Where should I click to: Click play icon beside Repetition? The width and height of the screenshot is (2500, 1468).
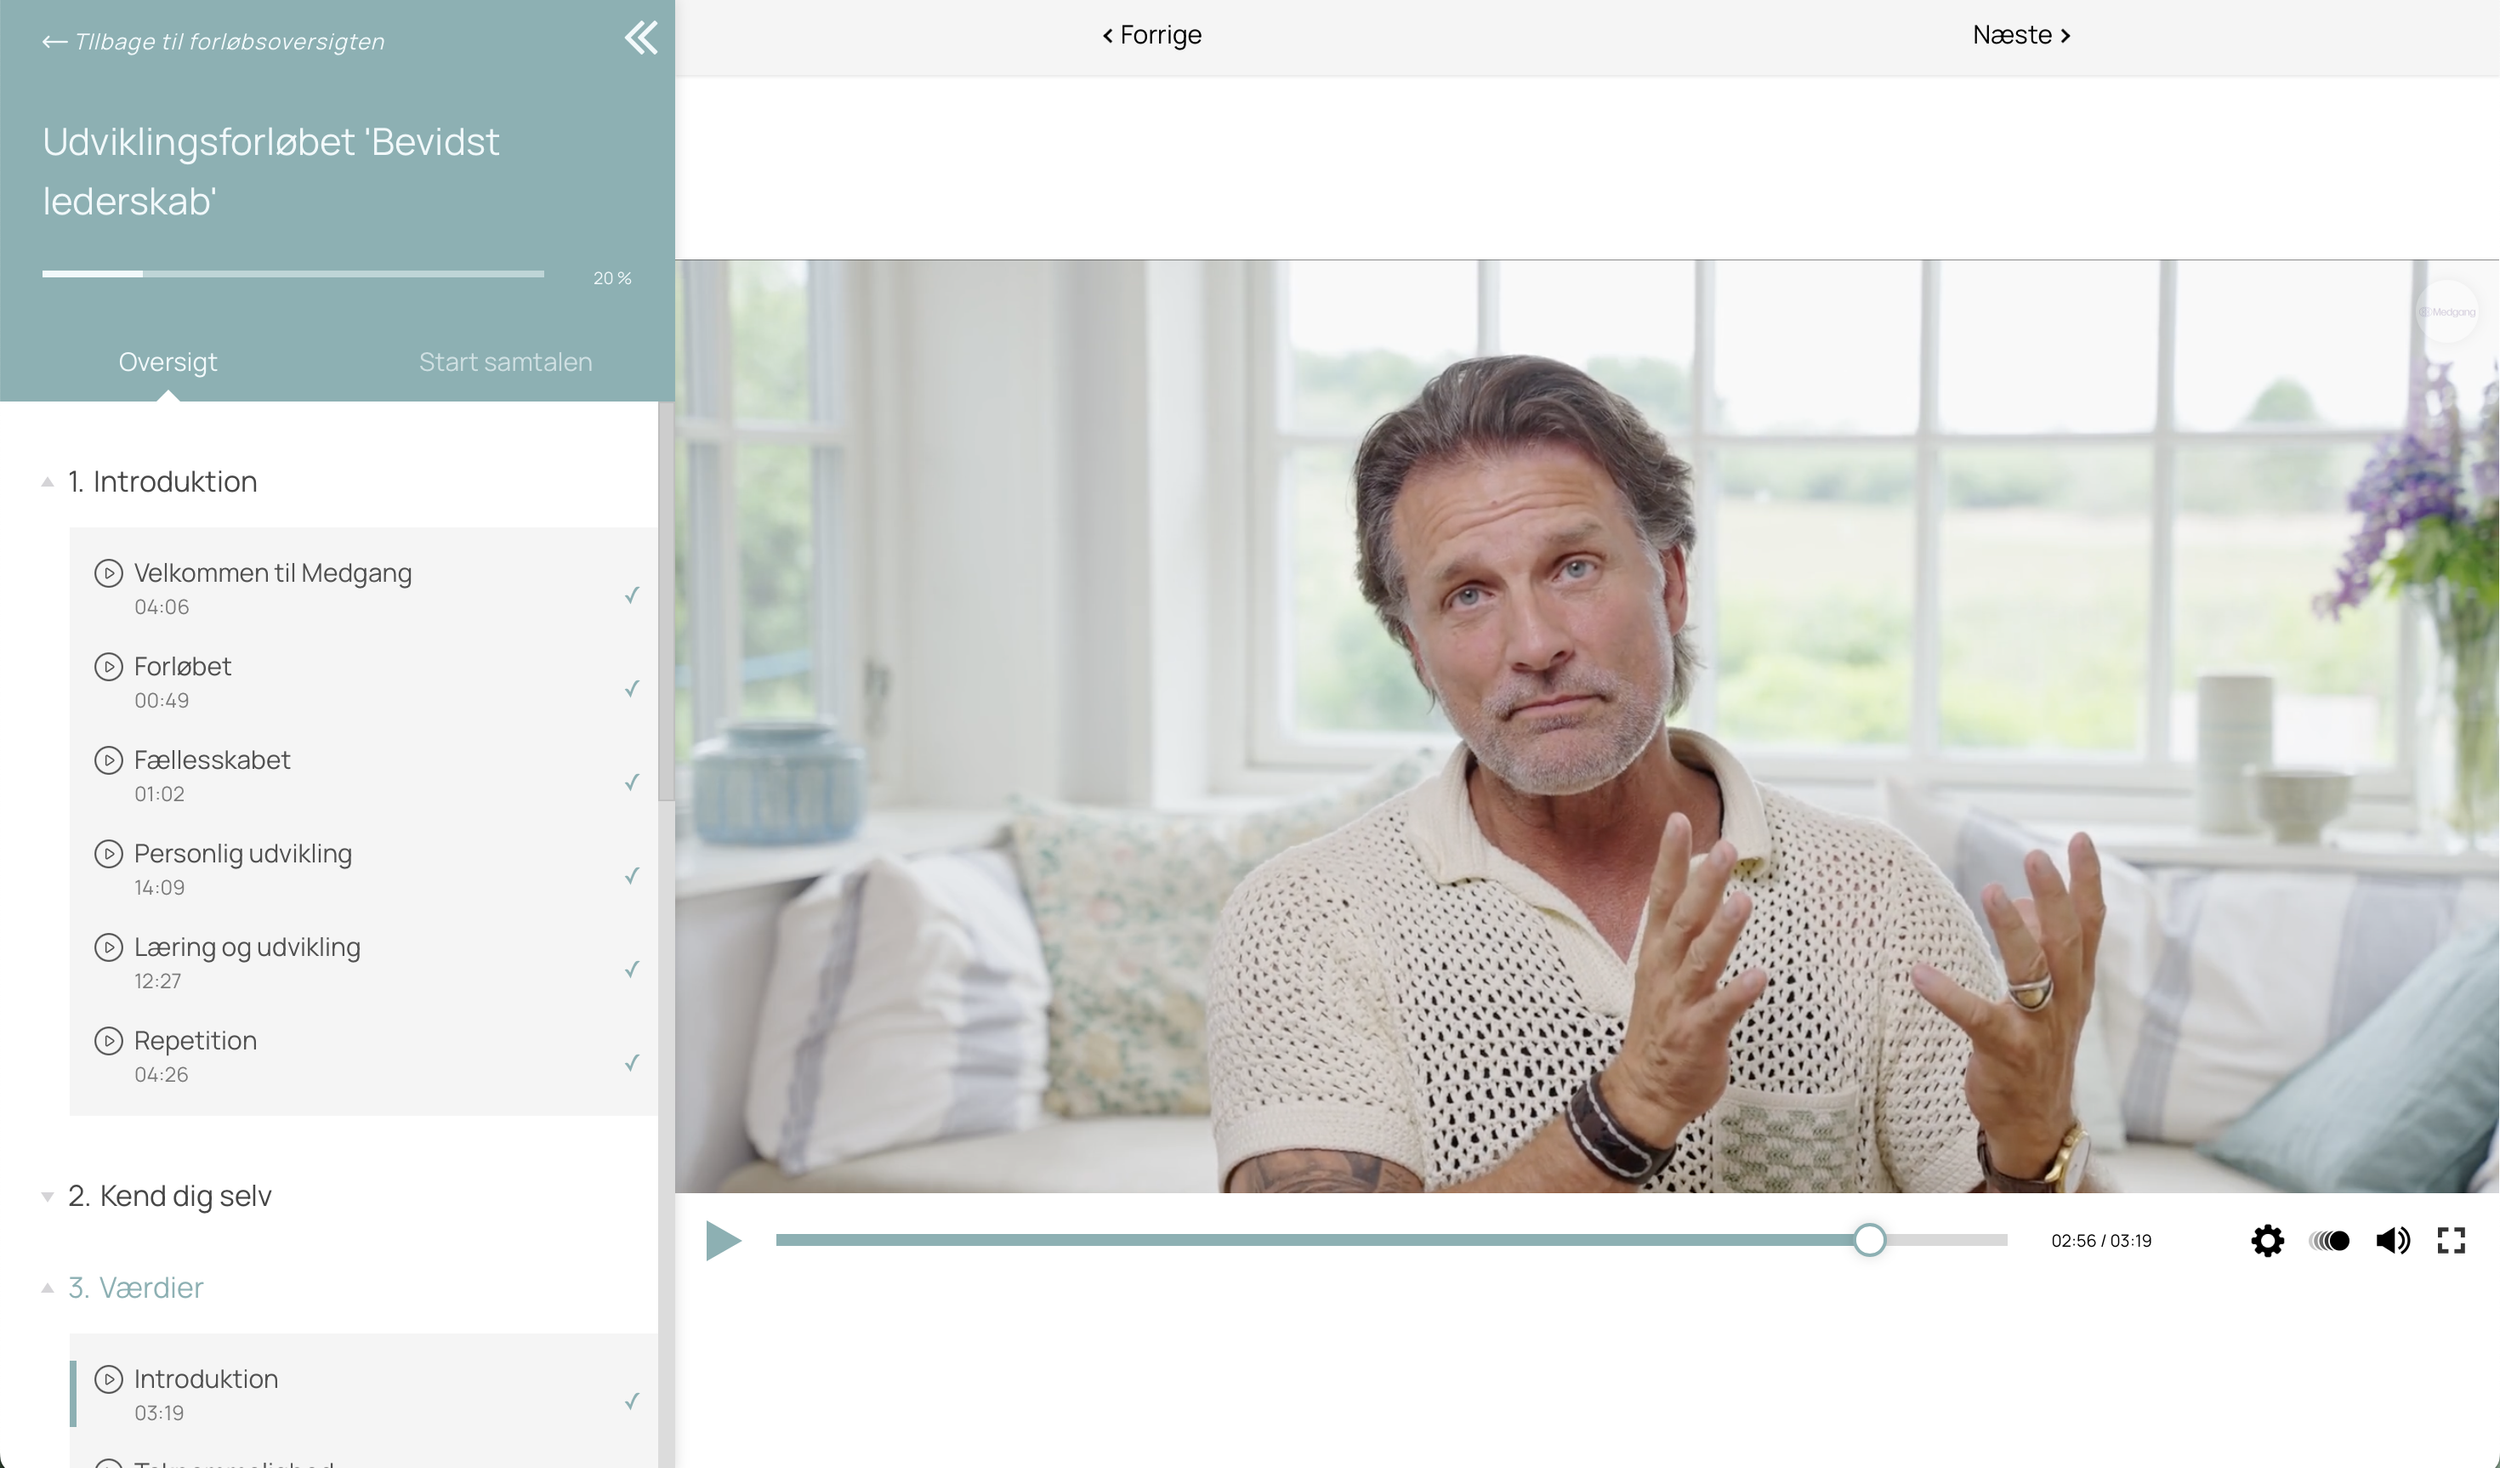pos(108,1041)
